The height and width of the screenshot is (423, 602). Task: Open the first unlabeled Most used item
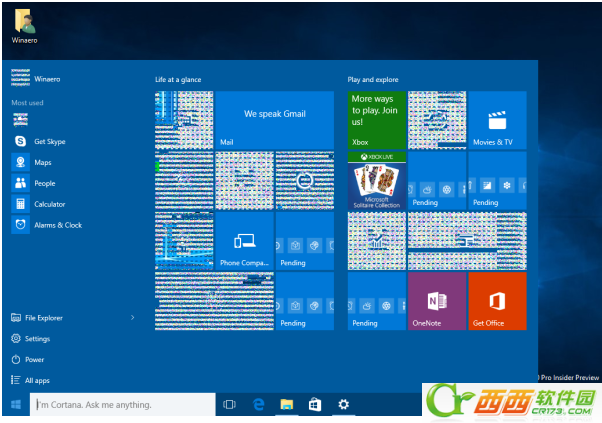click(x=20, y=120)
